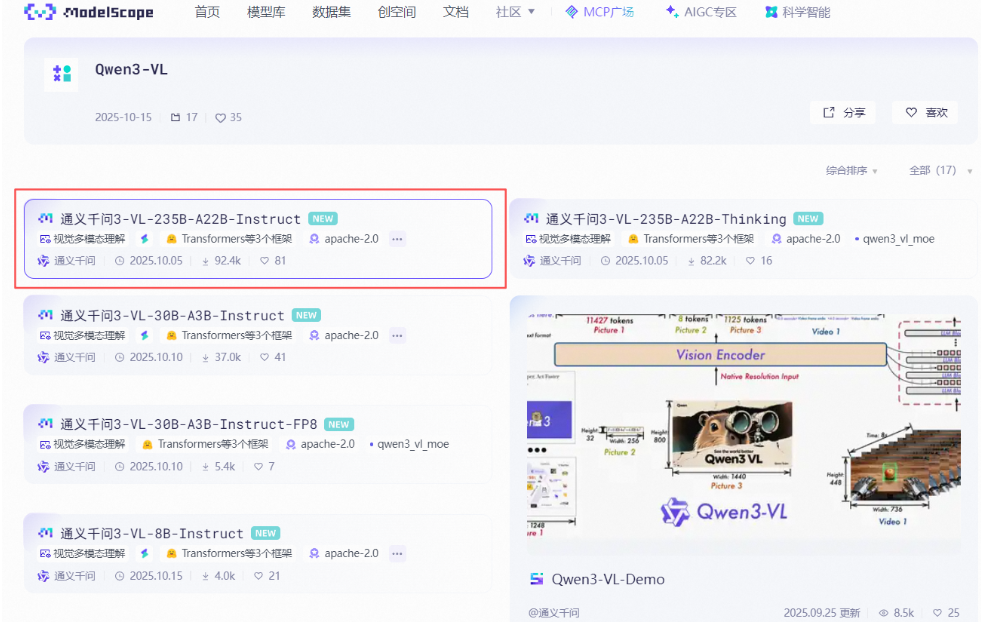Click lightning icon on 30B-A3B-Instruct card
The width and height of the screenshot is (981, 625).
tap(145, 335)
